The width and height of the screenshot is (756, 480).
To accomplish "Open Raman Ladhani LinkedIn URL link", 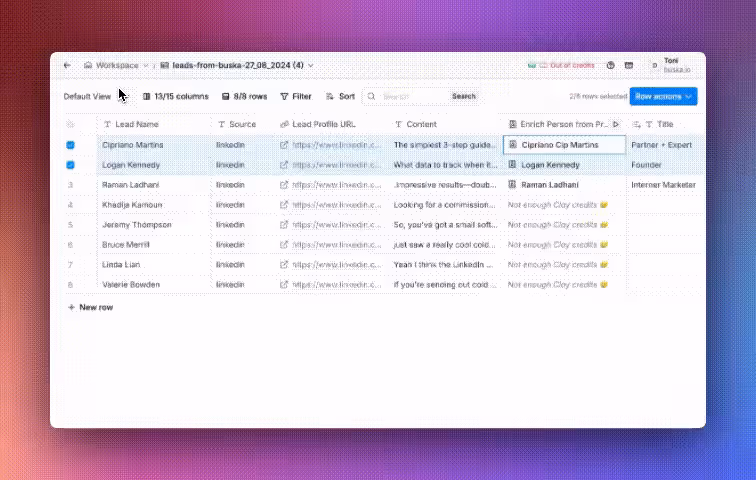I will tap(337, 185).
